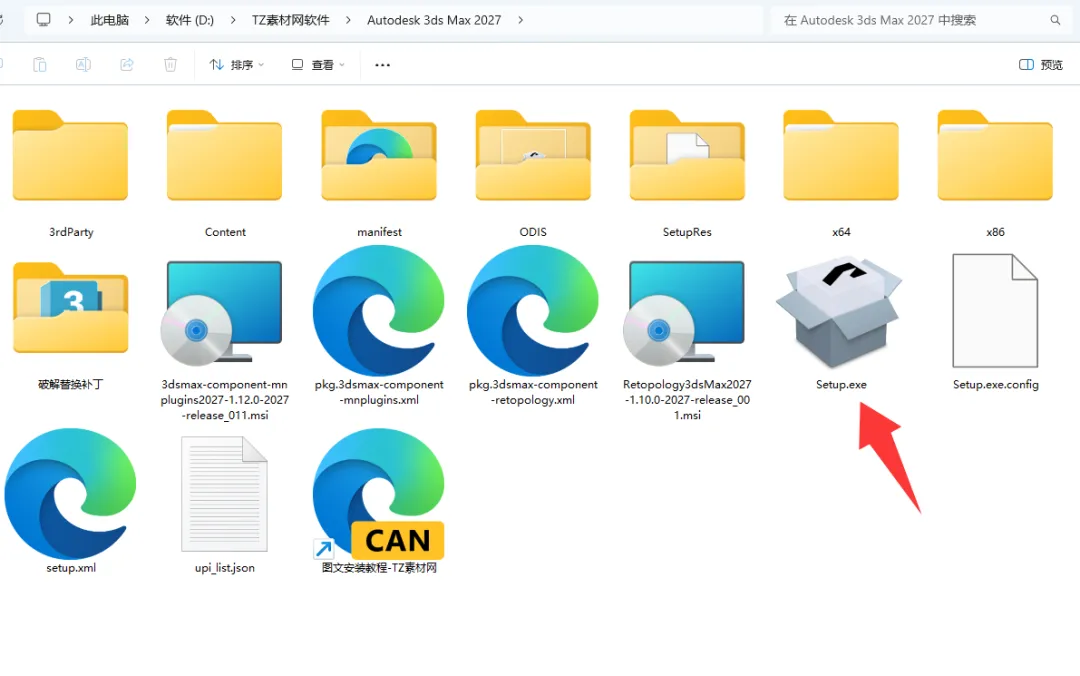The image size is (1080, 676).
Task: Click the delete trash icon
Action: click(170, 64)
